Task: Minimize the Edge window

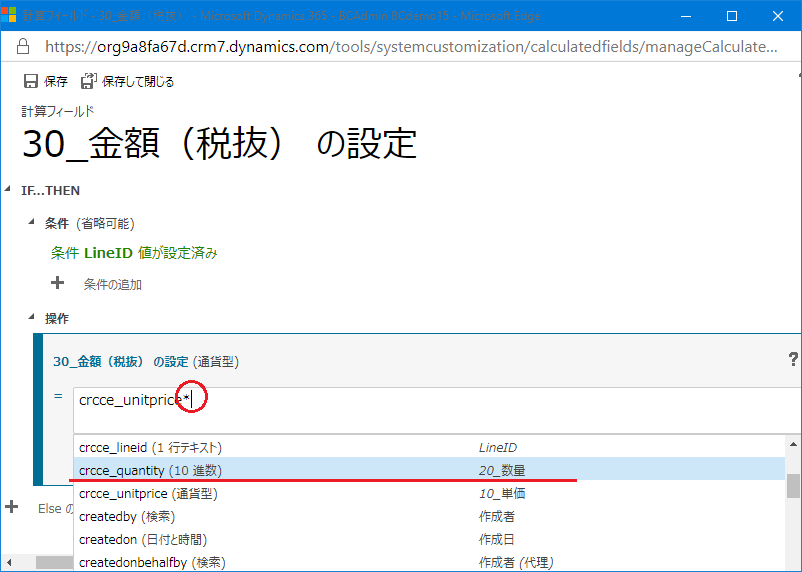Action: 686,16
